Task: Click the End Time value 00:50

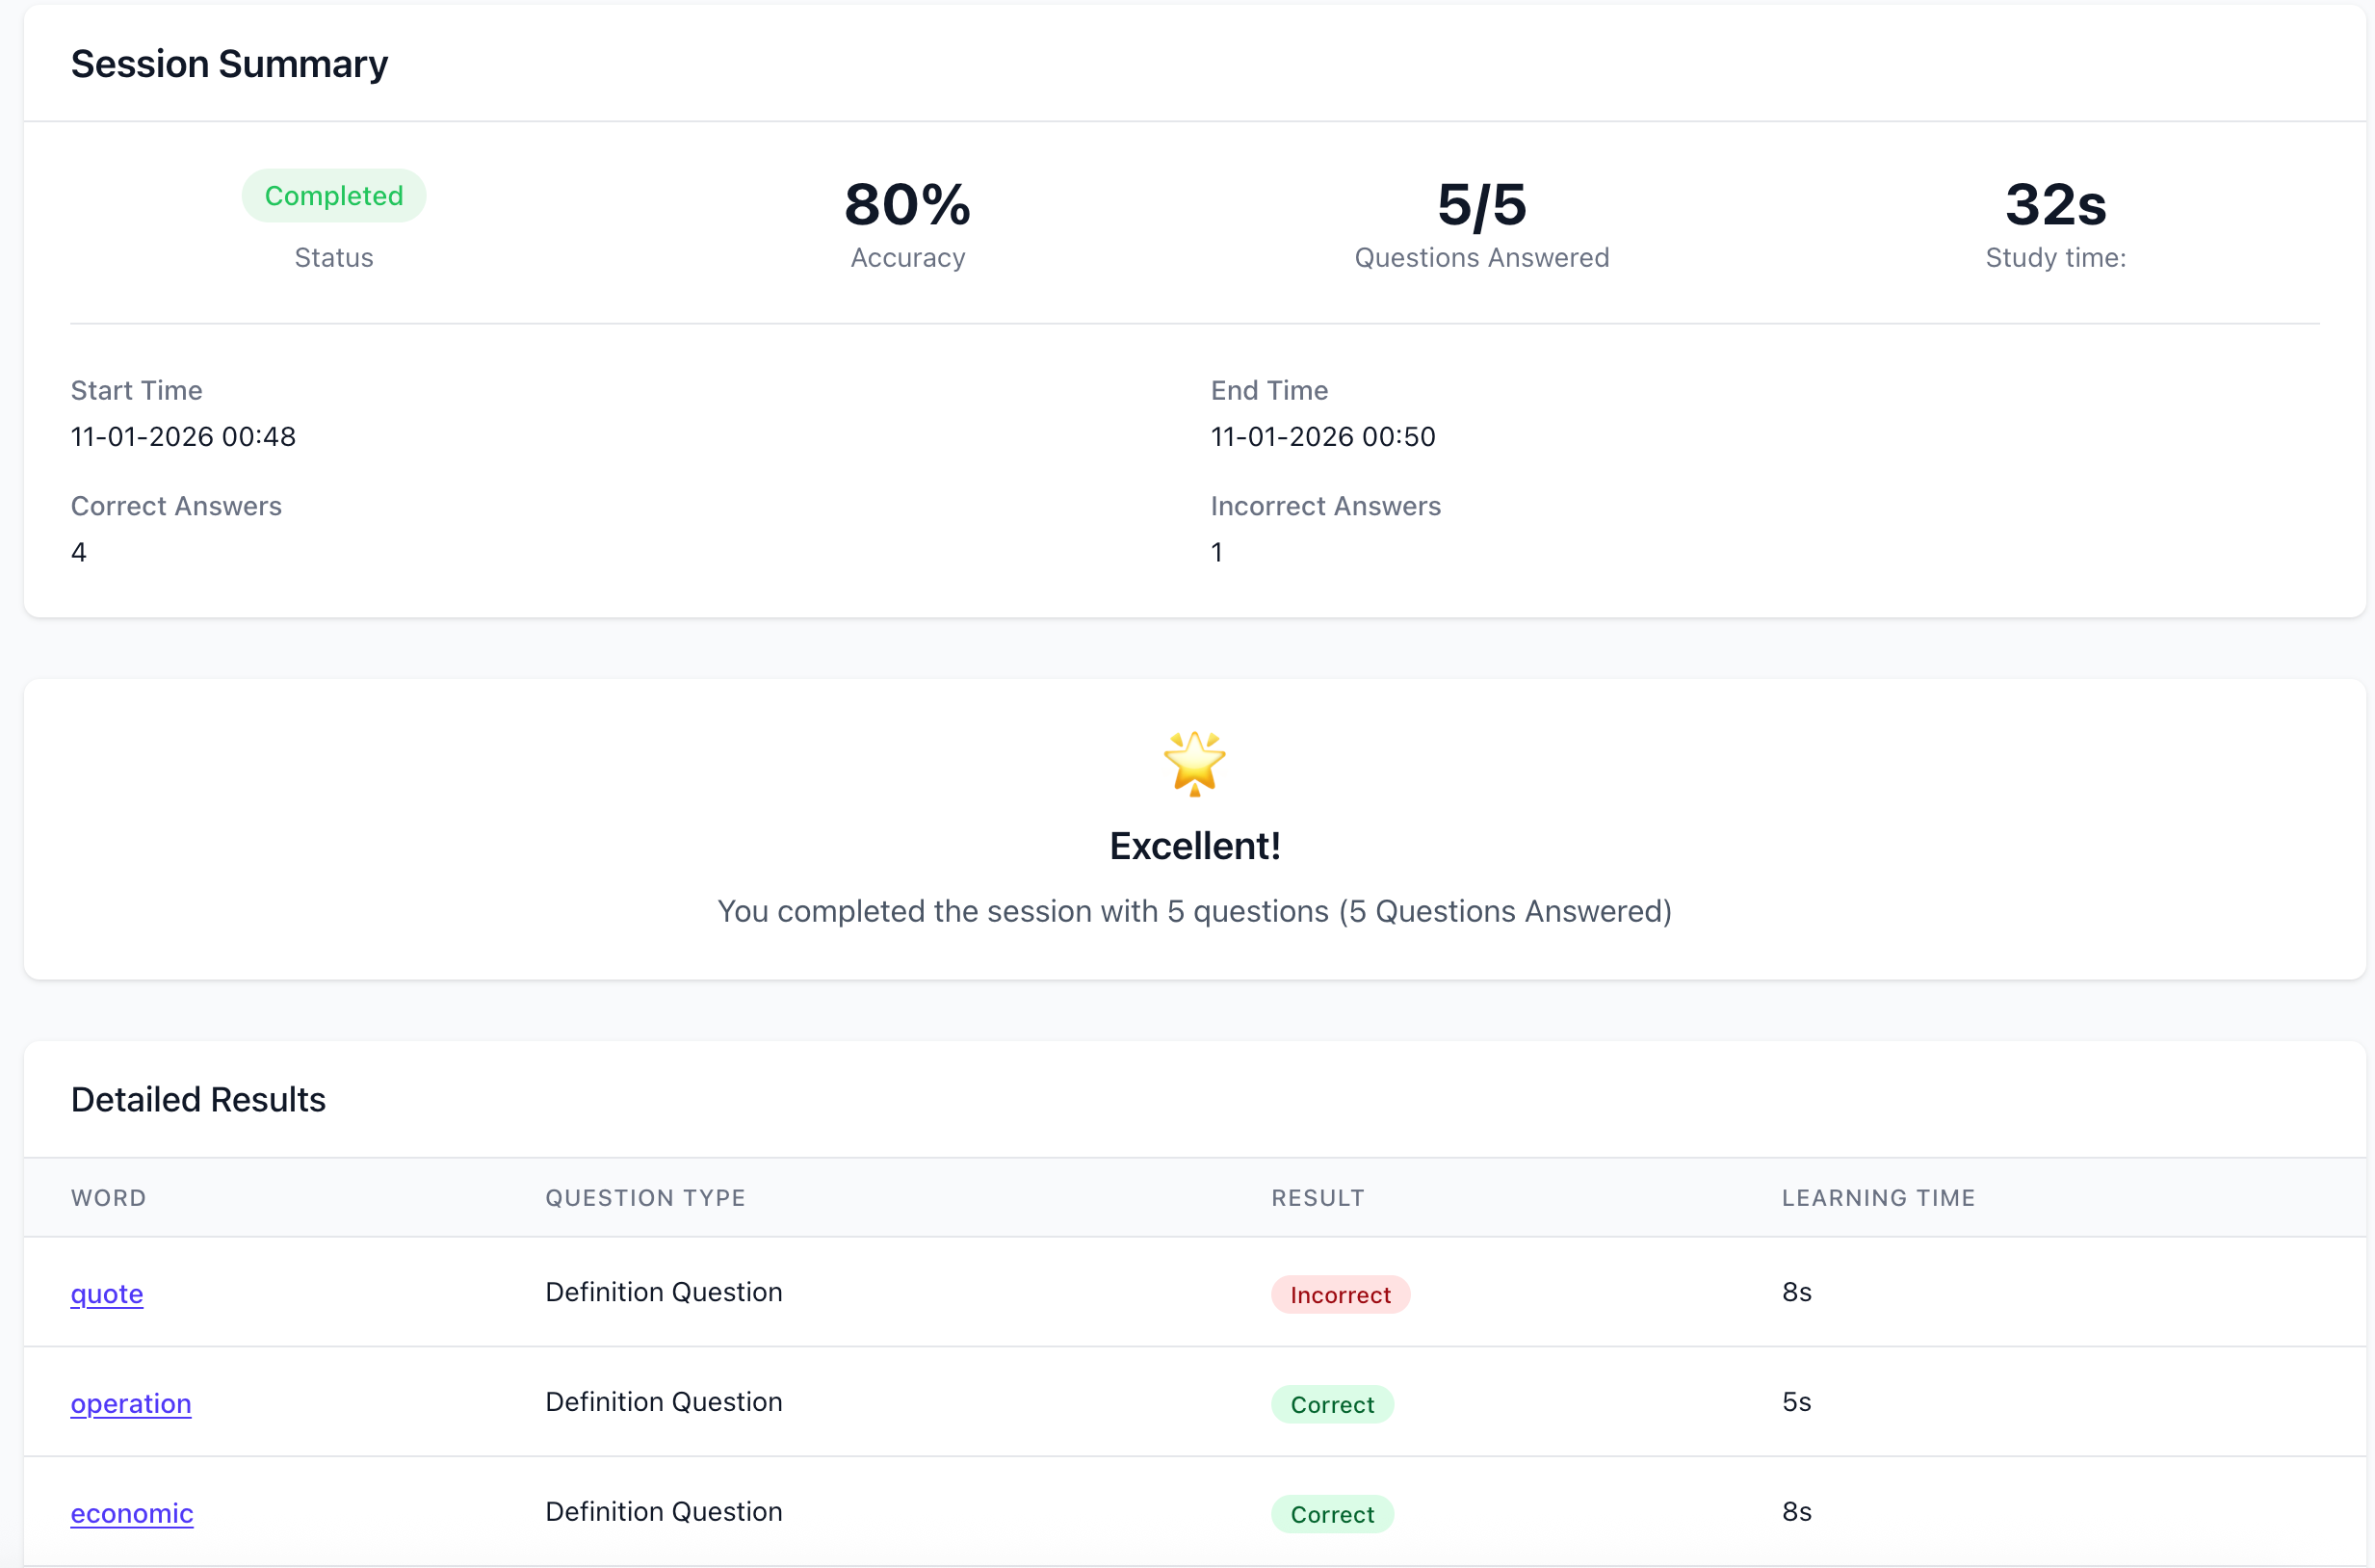Action: pos(1322,437)
